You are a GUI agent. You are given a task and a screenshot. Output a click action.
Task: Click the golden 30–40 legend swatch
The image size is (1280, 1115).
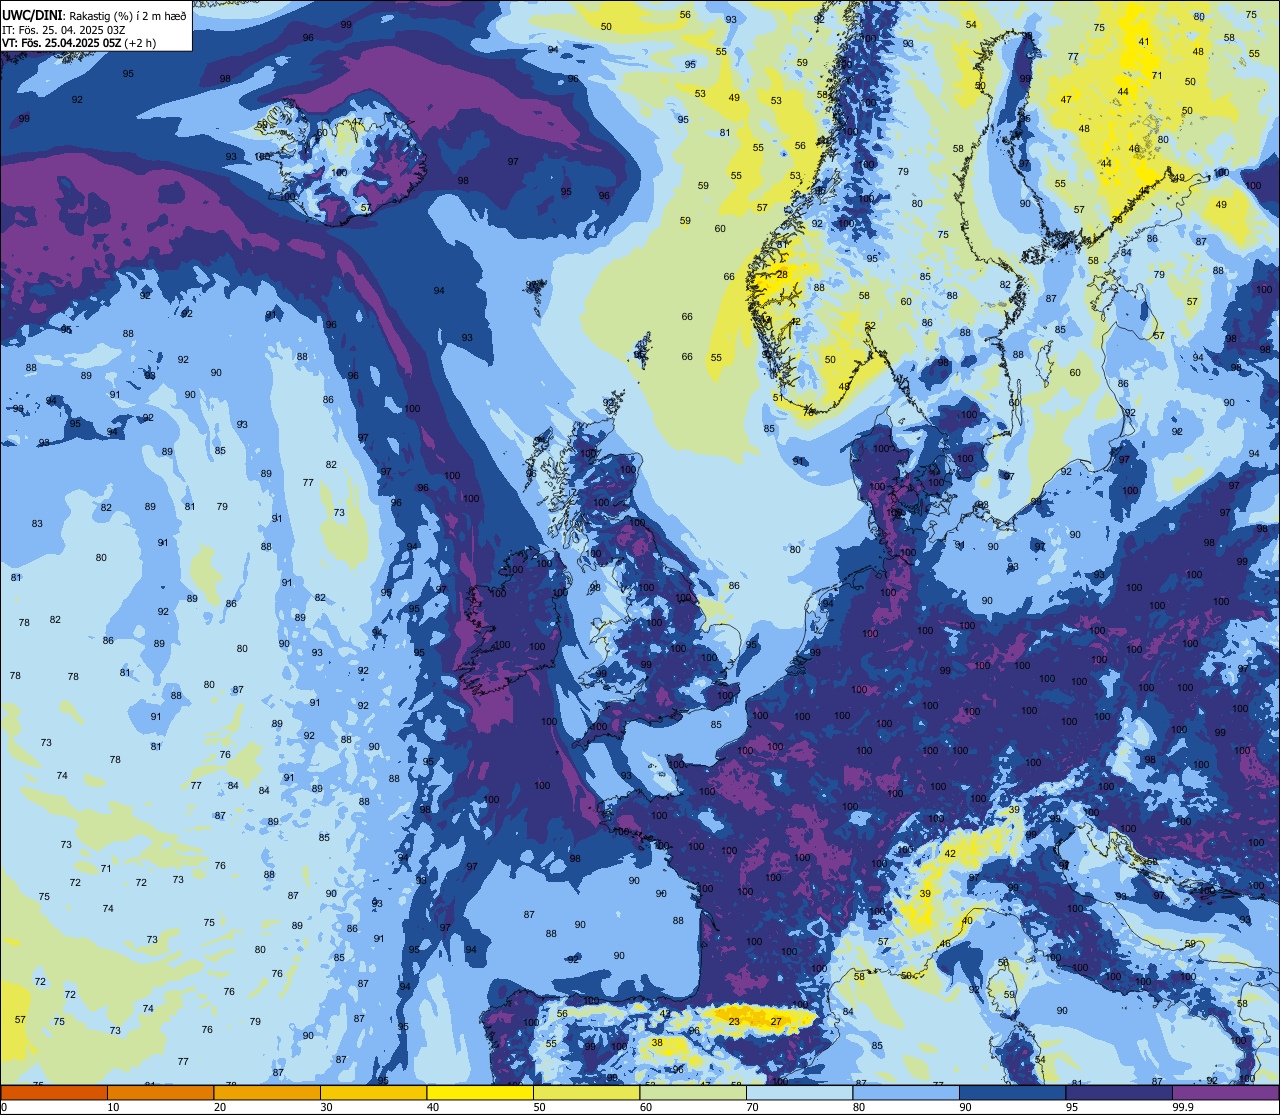tap(373, 1092)
